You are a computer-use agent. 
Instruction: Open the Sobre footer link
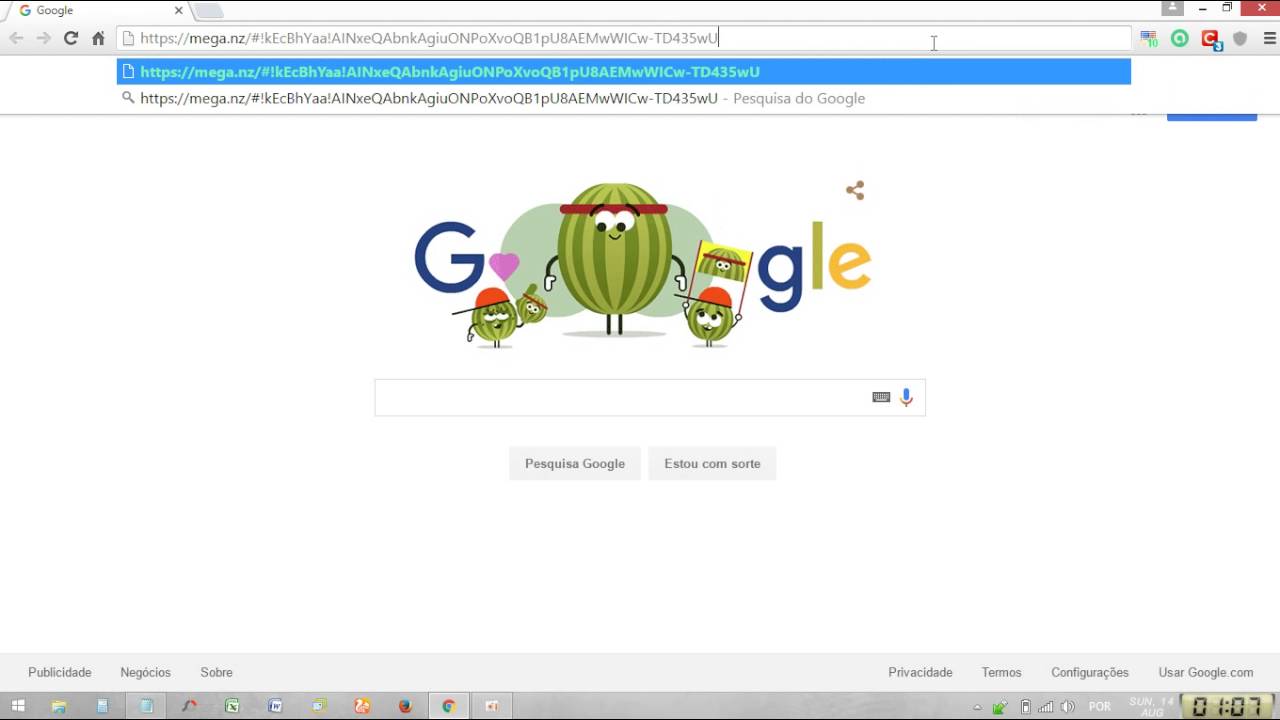pyautogui.click(x=216, y=672)
